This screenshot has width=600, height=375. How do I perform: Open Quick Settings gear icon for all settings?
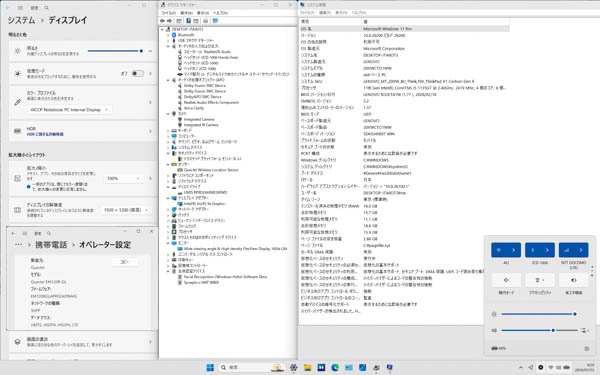[587, 348]
